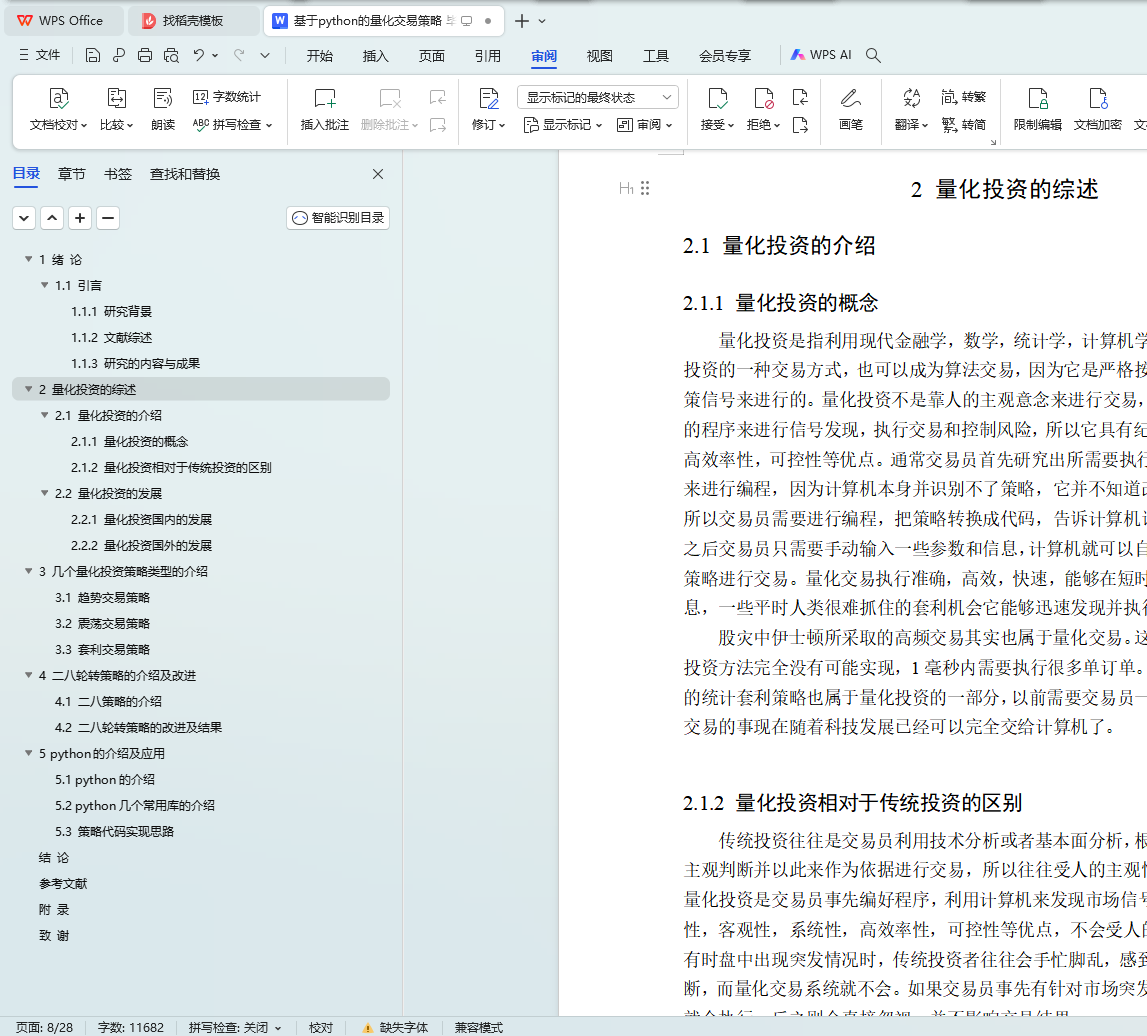Collapse the '1 绪论' outline node
The height and width of the screenshot is (1036, 1147).
click(29, 260)
